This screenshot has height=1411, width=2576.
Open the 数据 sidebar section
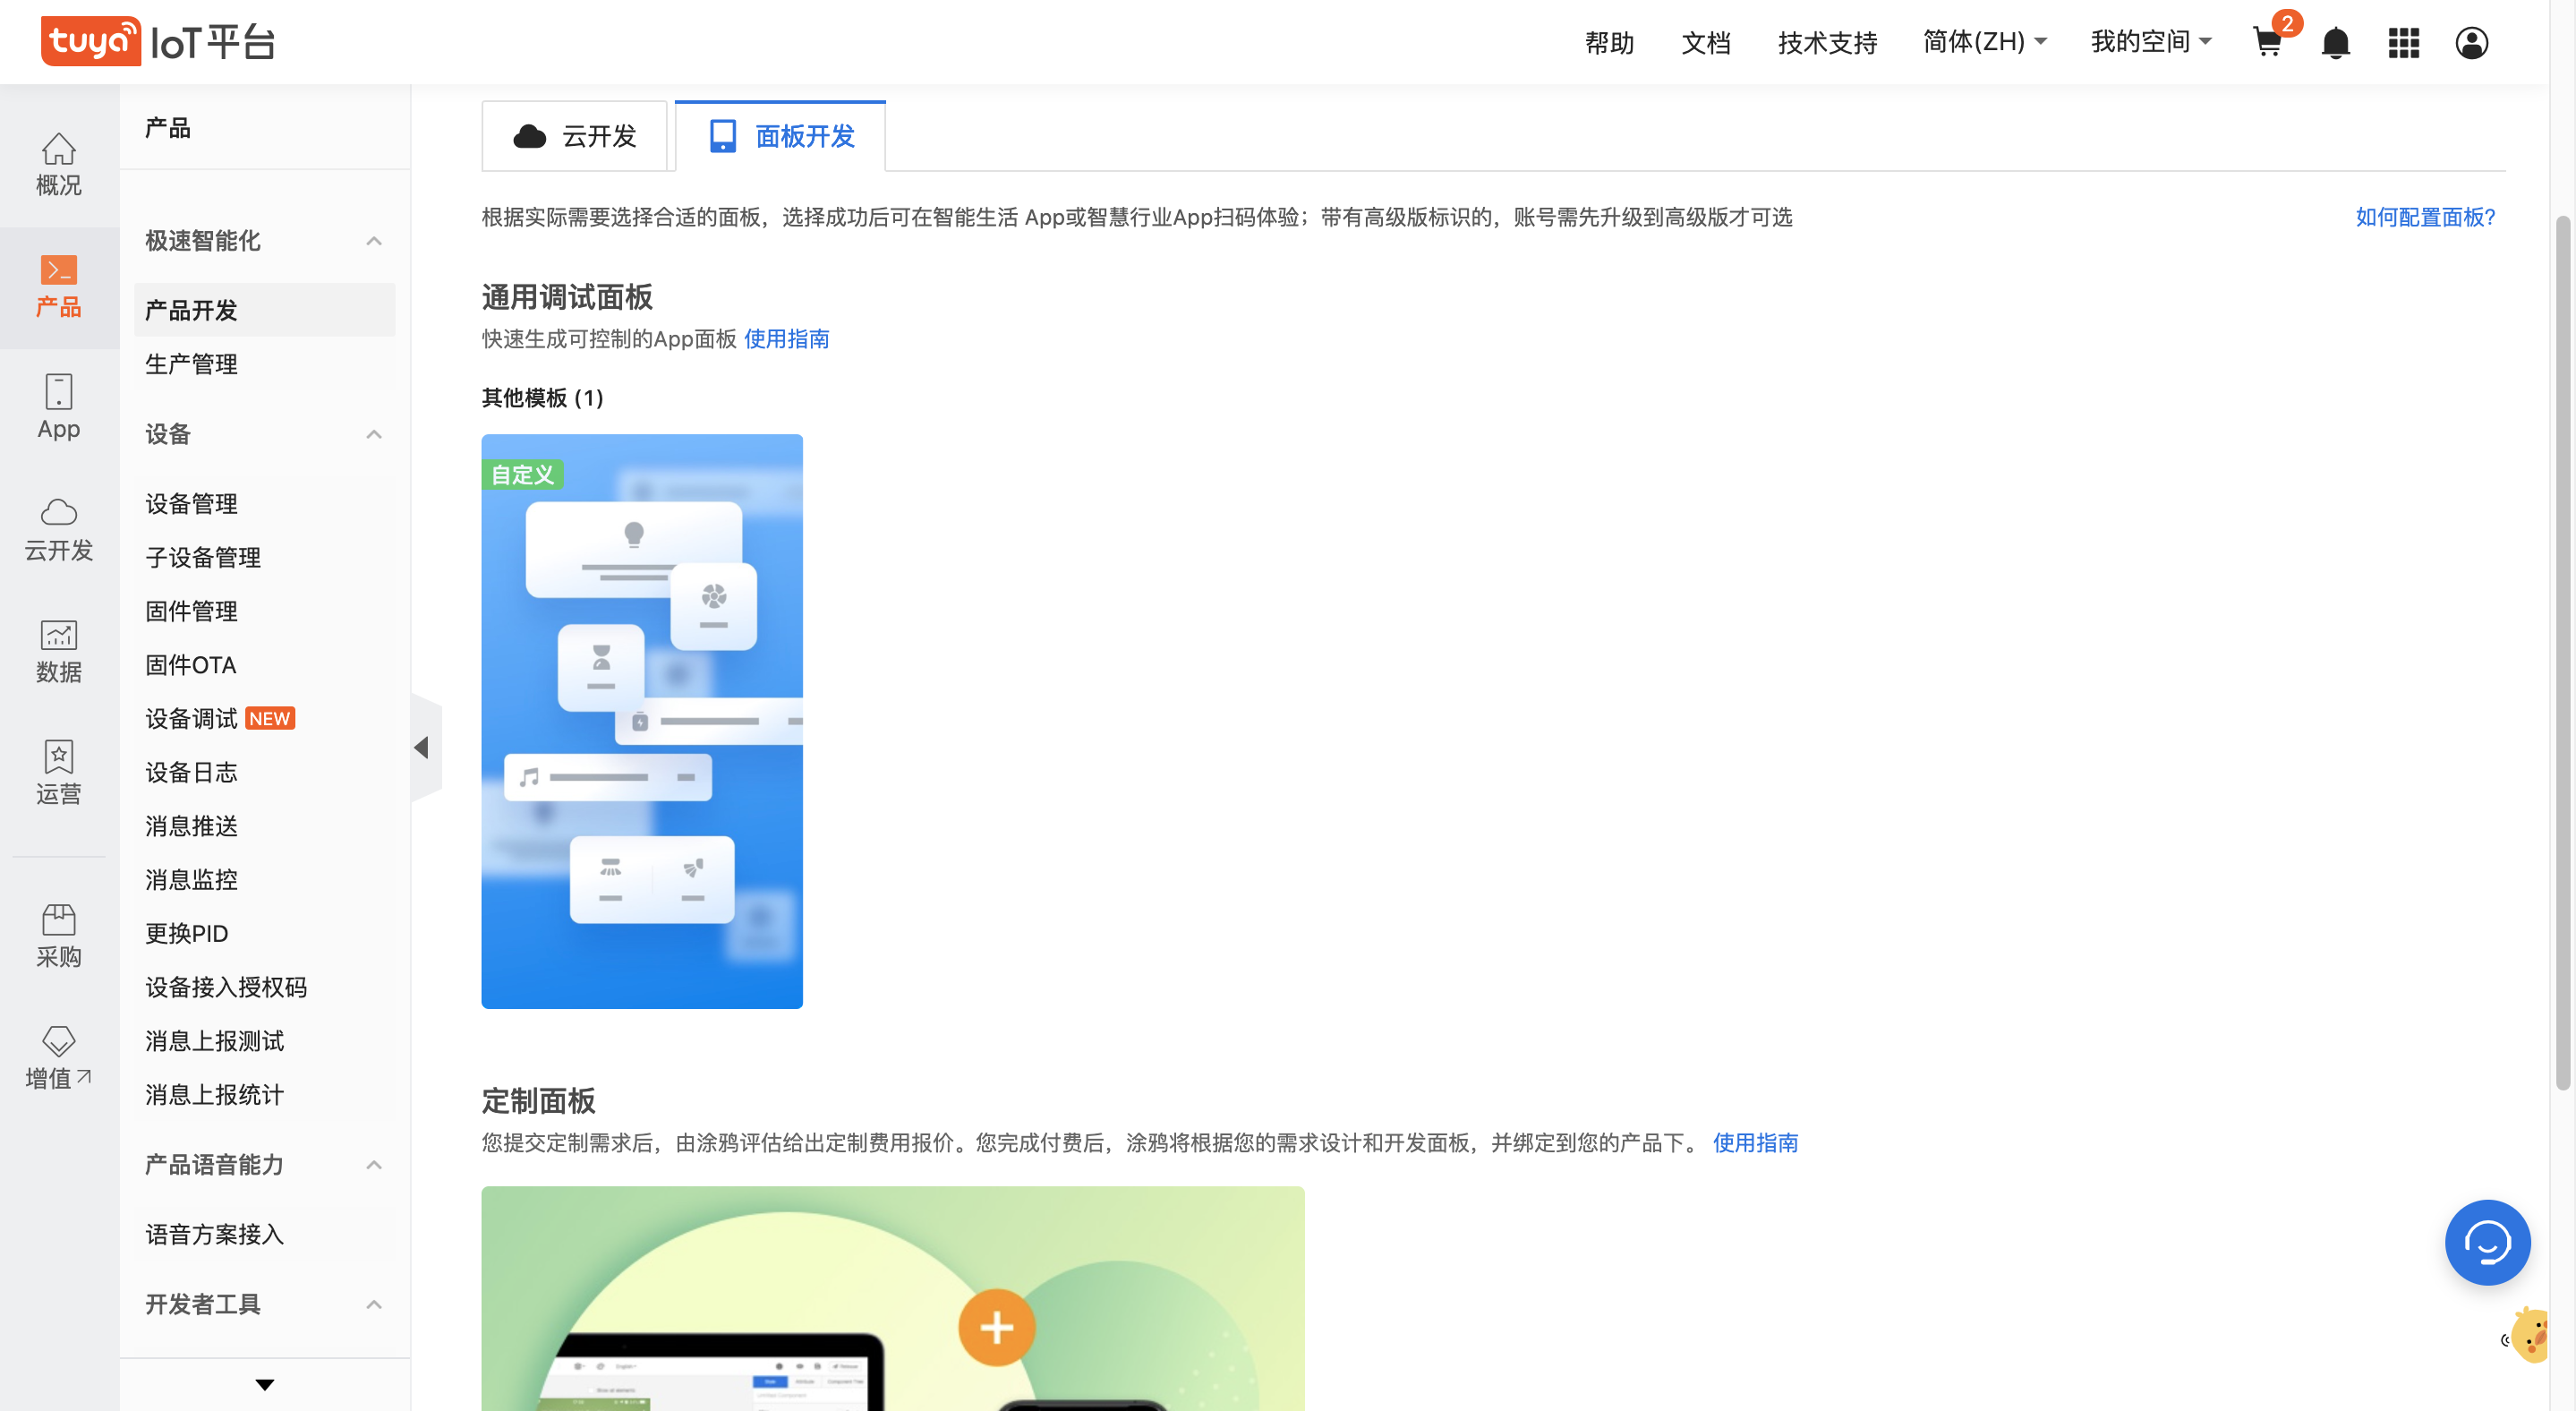click(59, 652)
